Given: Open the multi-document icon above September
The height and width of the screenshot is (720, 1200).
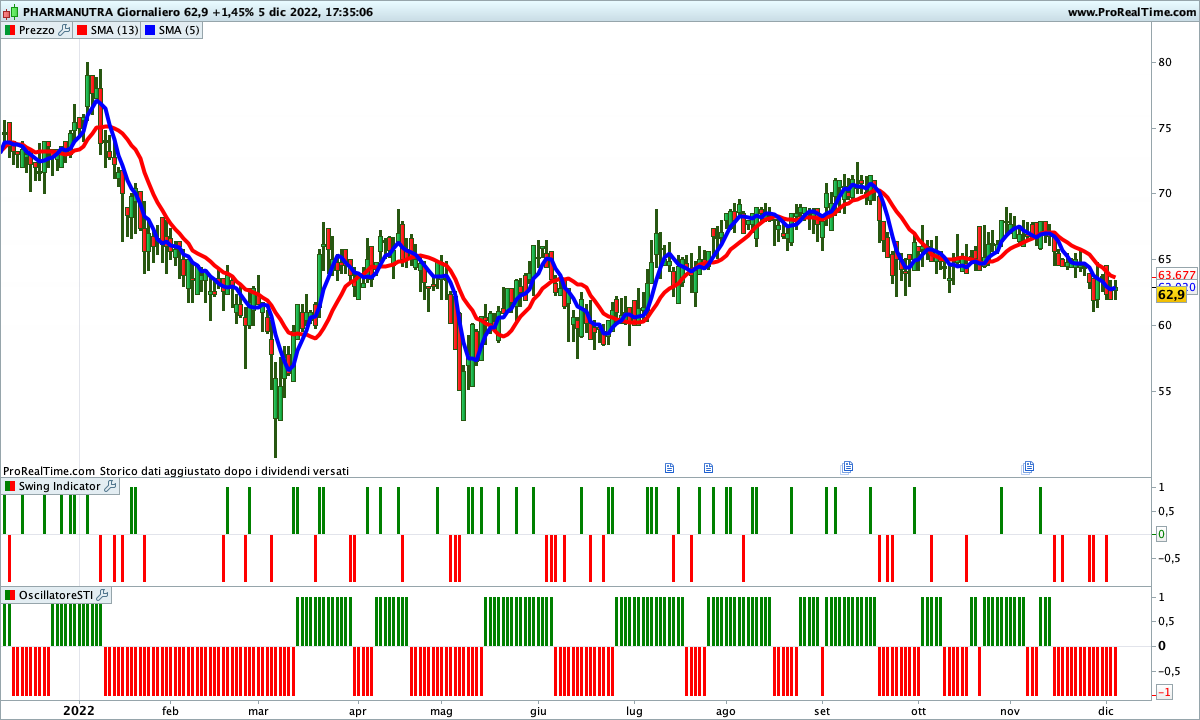Looking at the screenshot, I should pos(847,467).
